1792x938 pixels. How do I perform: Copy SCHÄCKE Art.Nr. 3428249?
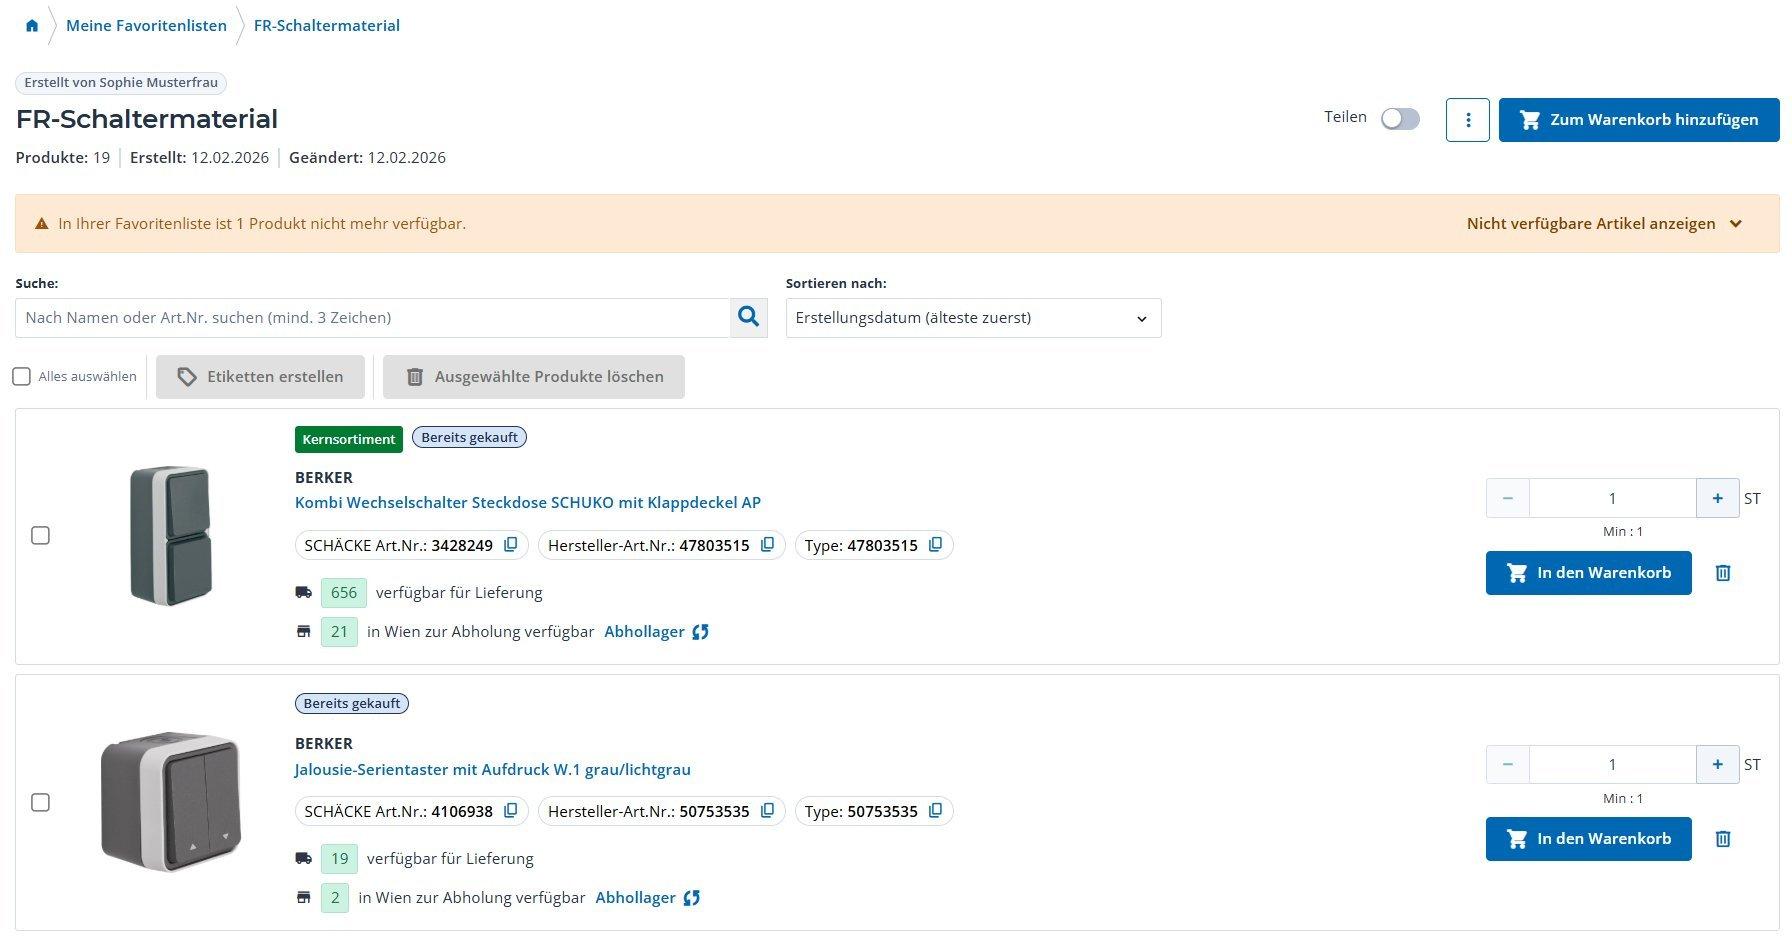click(511, 545)
